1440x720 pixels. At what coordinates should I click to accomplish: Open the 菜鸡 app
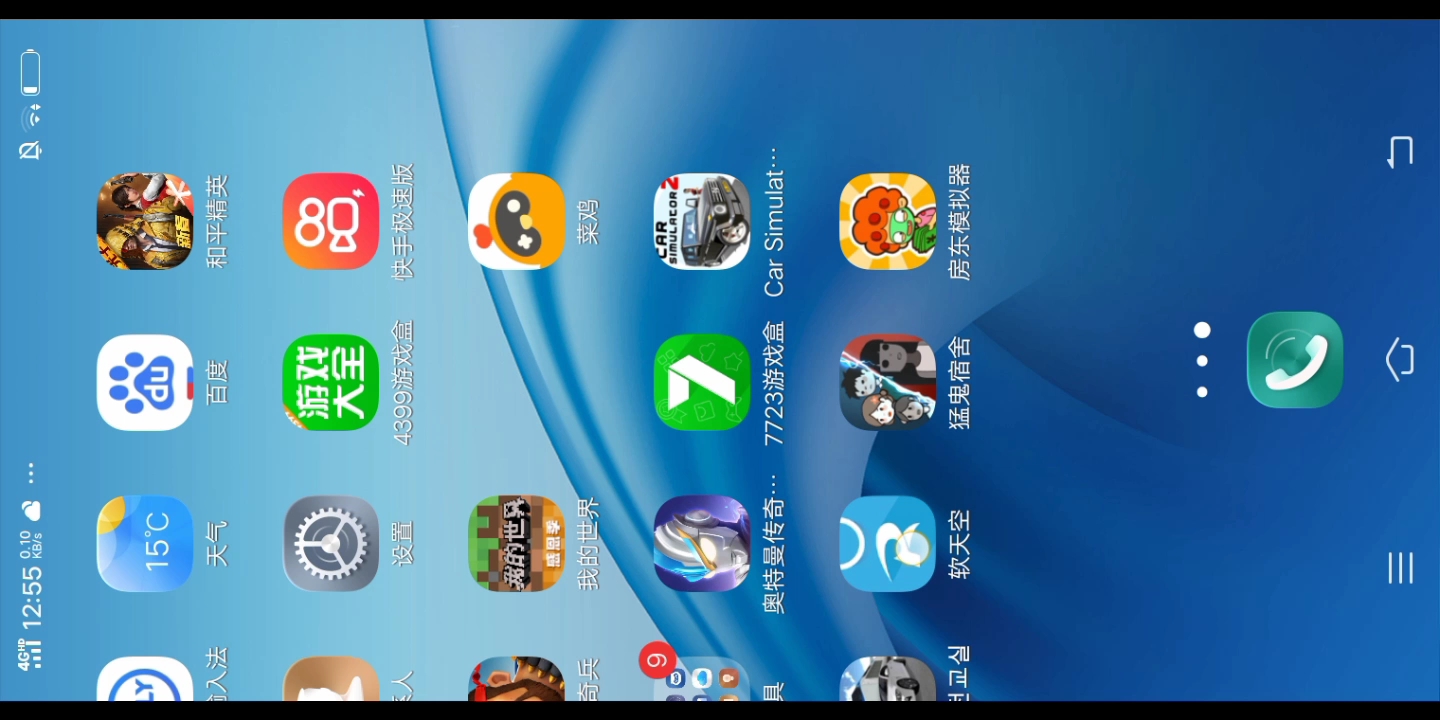click(517, 221)
